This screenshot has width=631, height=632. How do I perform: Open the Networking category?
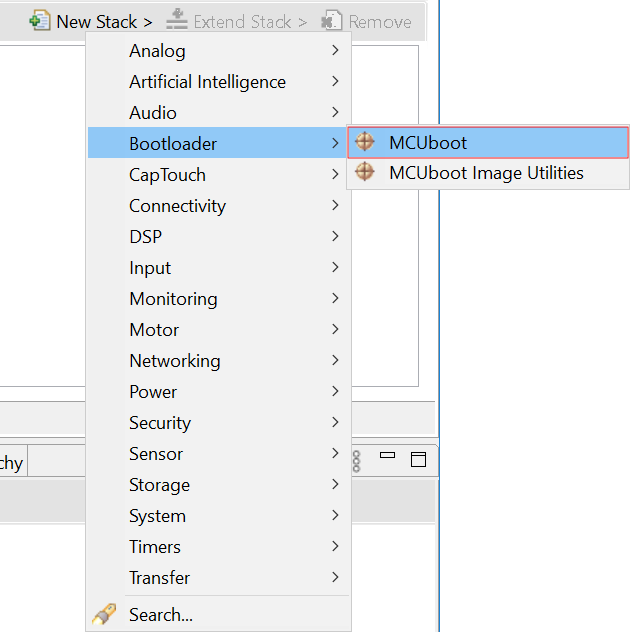[x=218, y=360]
